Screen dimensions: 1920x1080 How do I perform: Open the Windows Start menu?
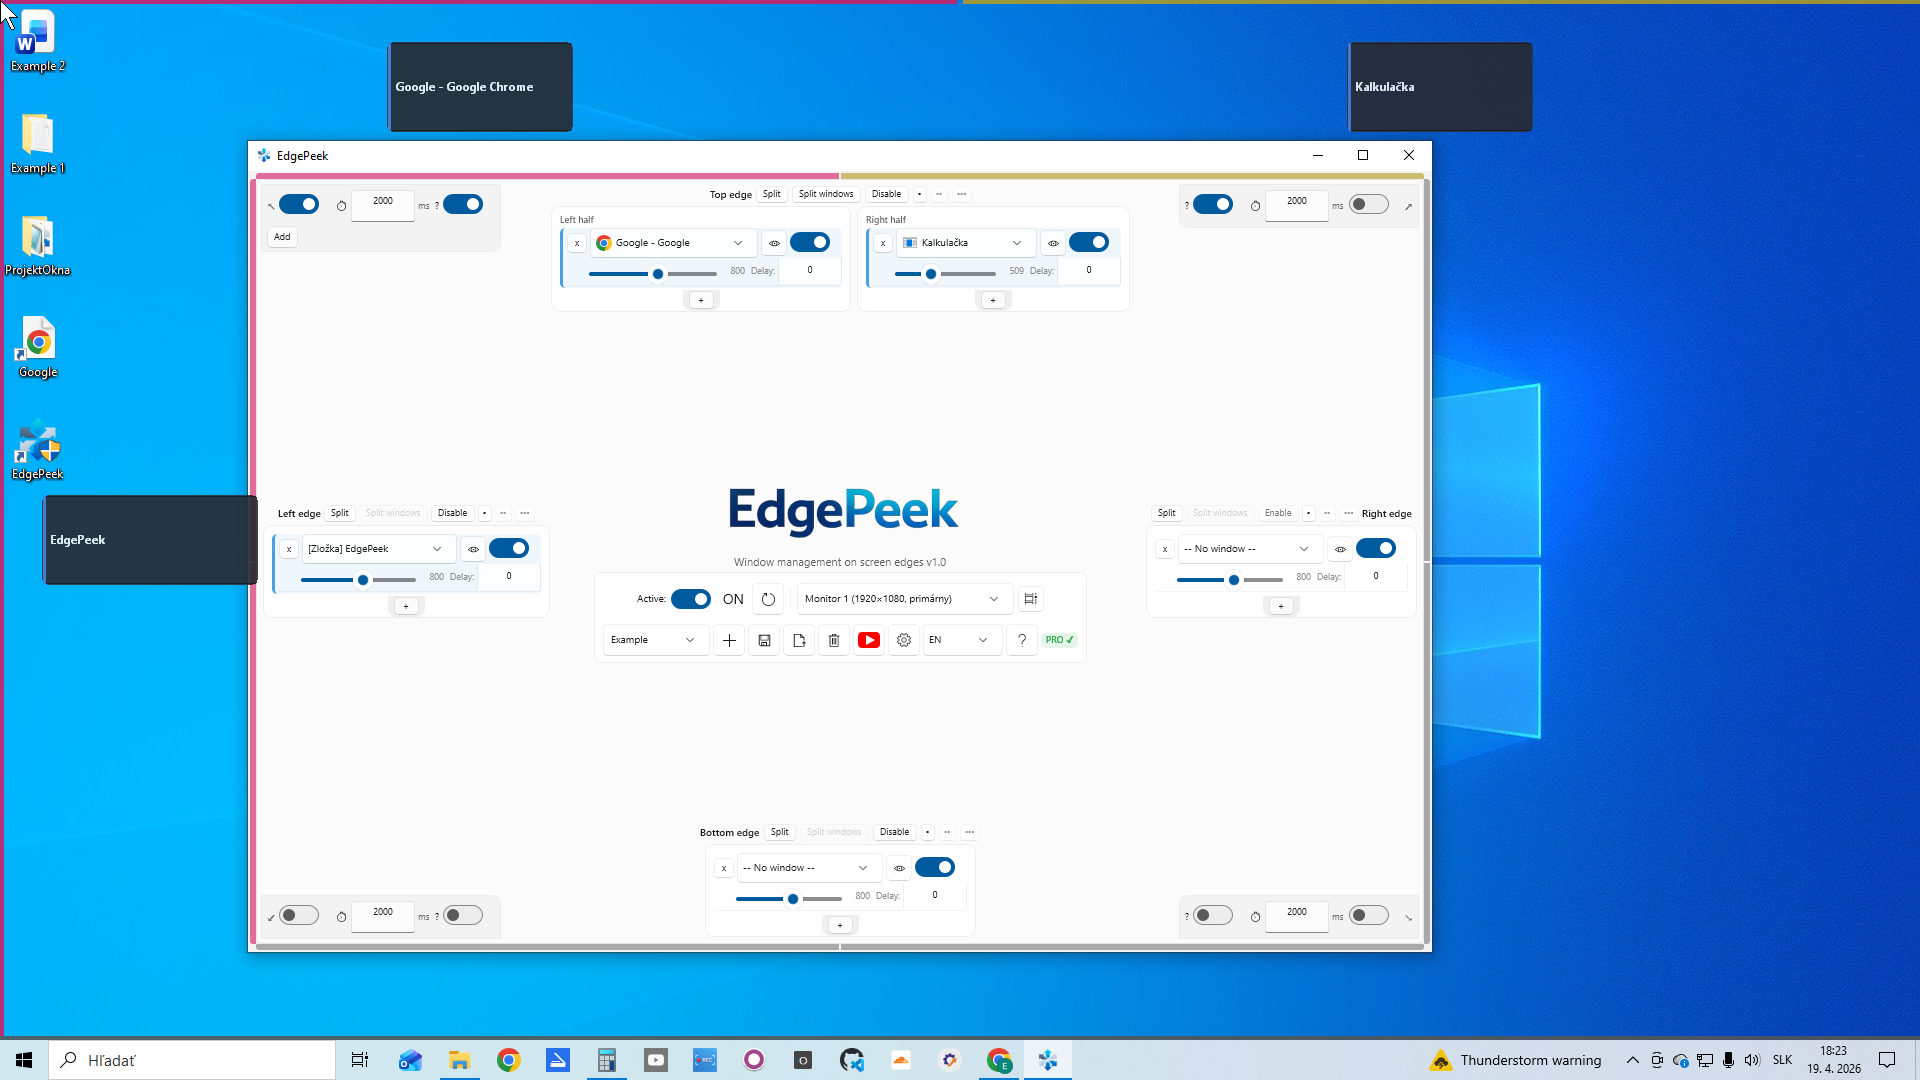point(24,1060)
